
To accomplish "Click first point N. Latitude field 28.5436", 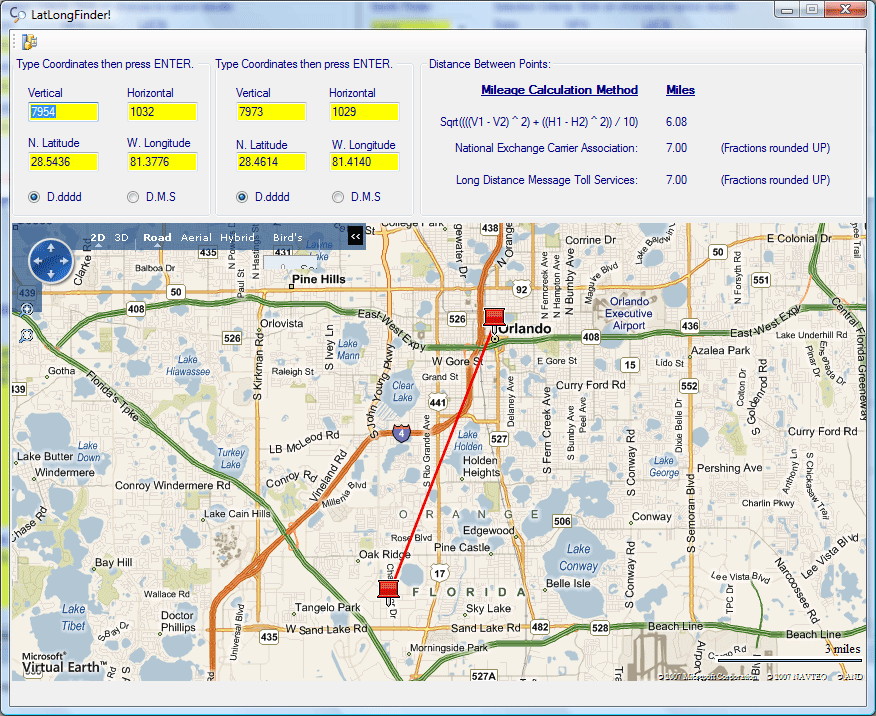I will 63,162.
